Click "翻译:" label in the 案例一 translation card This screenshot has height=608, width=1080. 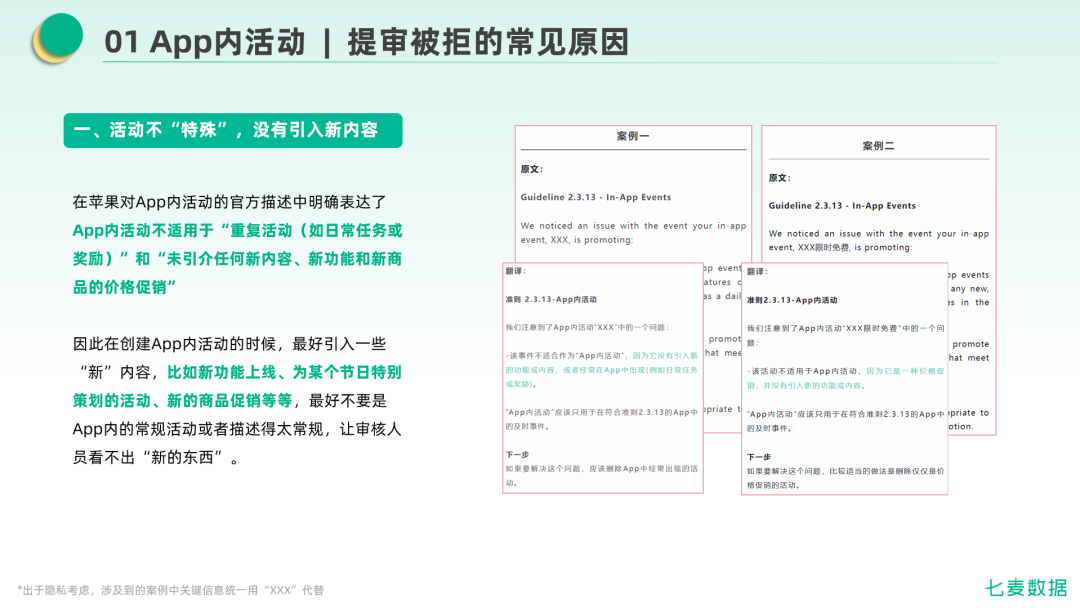click(x=516, y=271)
